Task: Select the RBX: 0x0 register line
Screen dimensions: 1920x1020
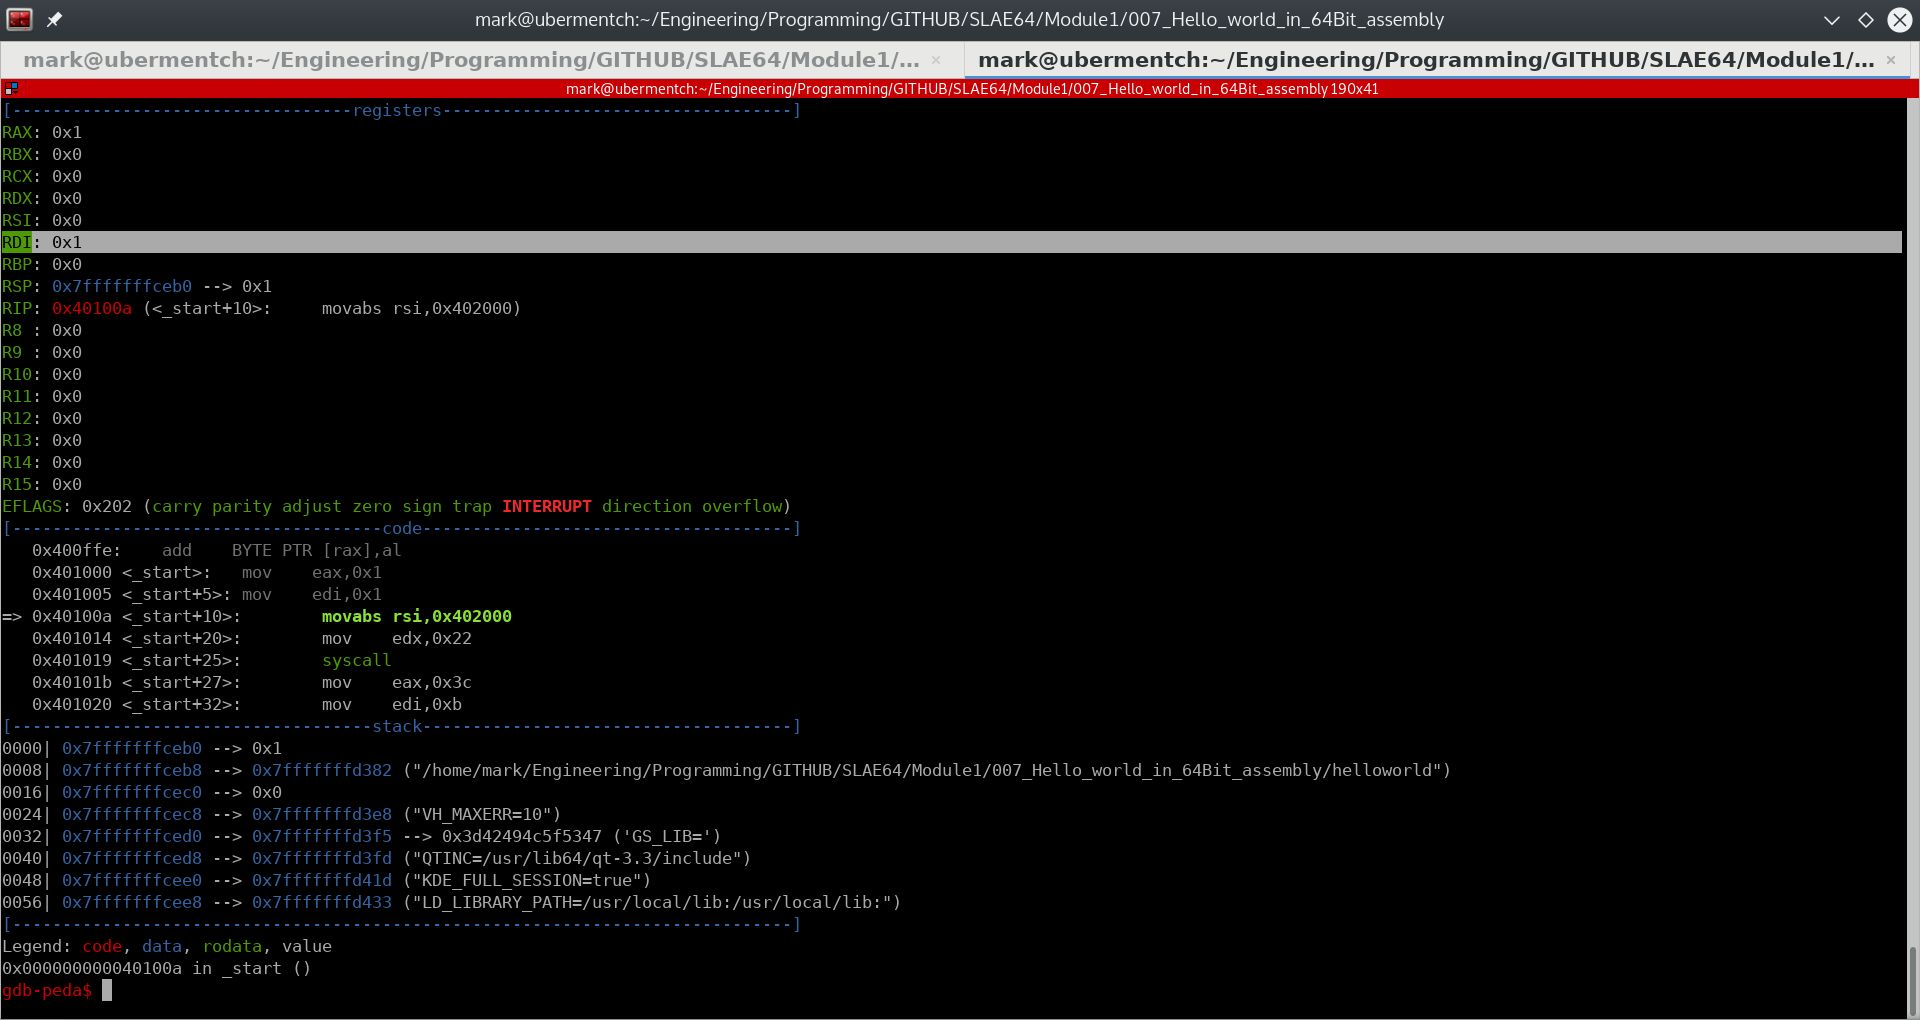Action: click(42, 154)
